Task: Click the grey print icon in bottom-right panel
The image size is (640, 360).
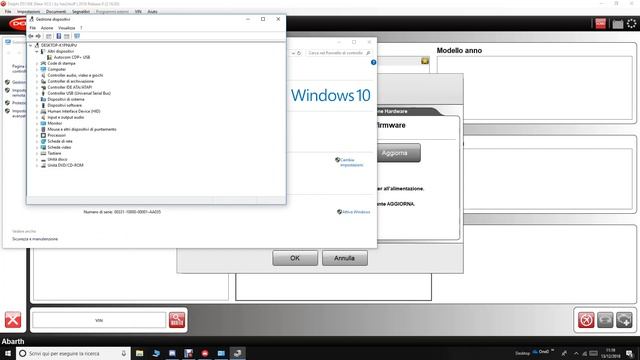Action: pyautogui.click(x=605, y=320)
